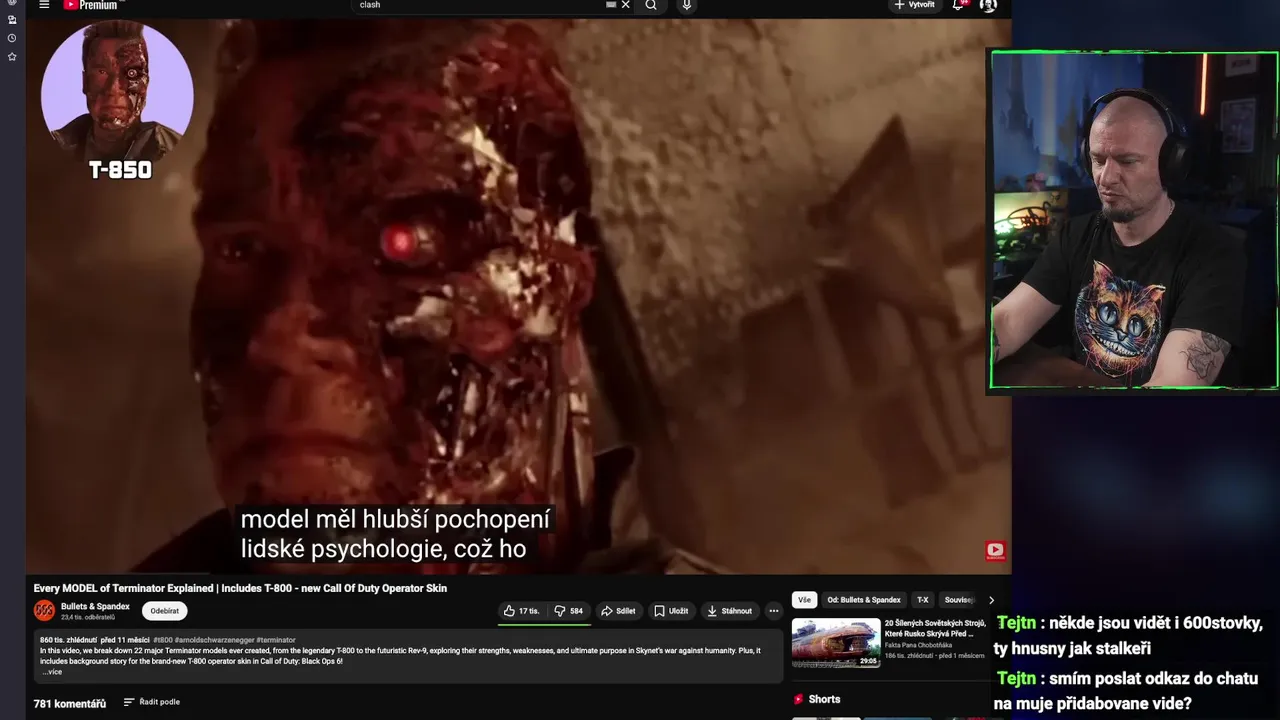Open the Vytvořit create button
The image size is (1280, 720).
coord(914,5)
